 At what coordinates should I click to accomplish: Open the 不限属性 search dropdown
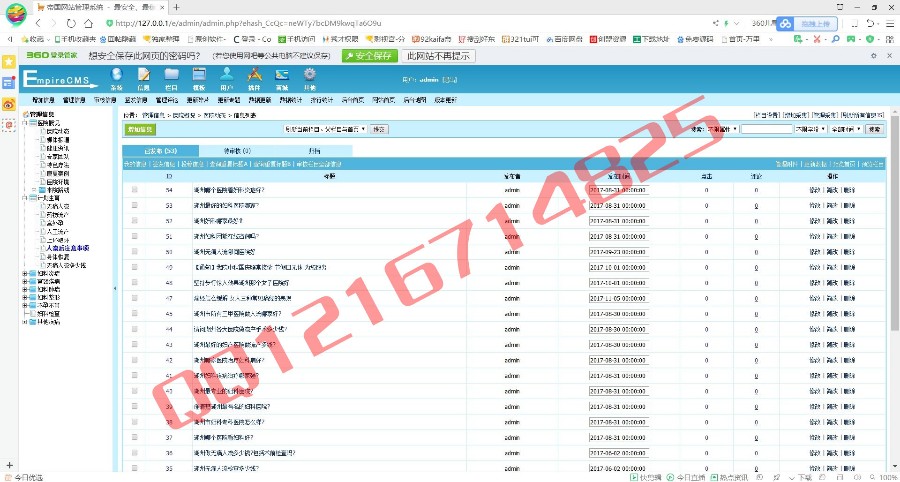point(722,129)
